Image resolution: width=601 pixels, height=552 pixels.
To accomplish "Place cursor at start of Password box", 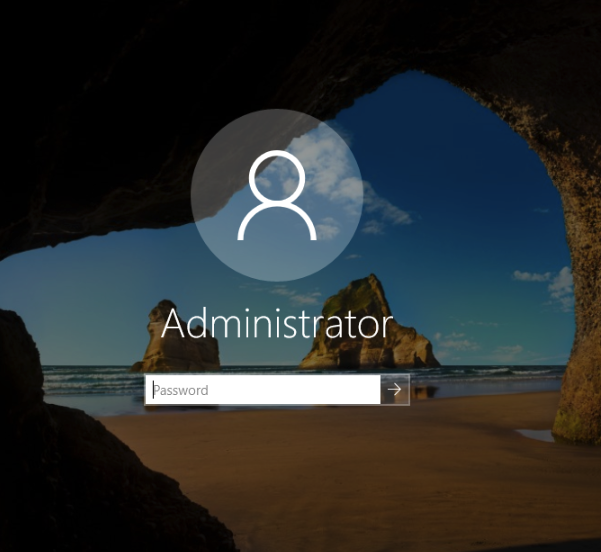I will [152, 390].
